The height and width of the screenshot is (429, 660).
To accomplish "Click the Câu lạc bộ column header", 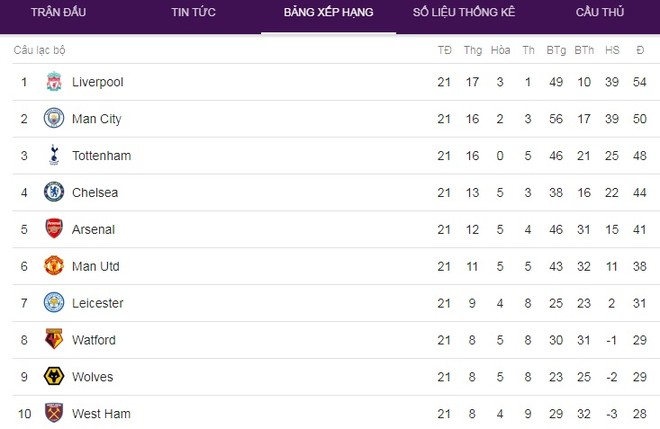I will click(39, 50).
